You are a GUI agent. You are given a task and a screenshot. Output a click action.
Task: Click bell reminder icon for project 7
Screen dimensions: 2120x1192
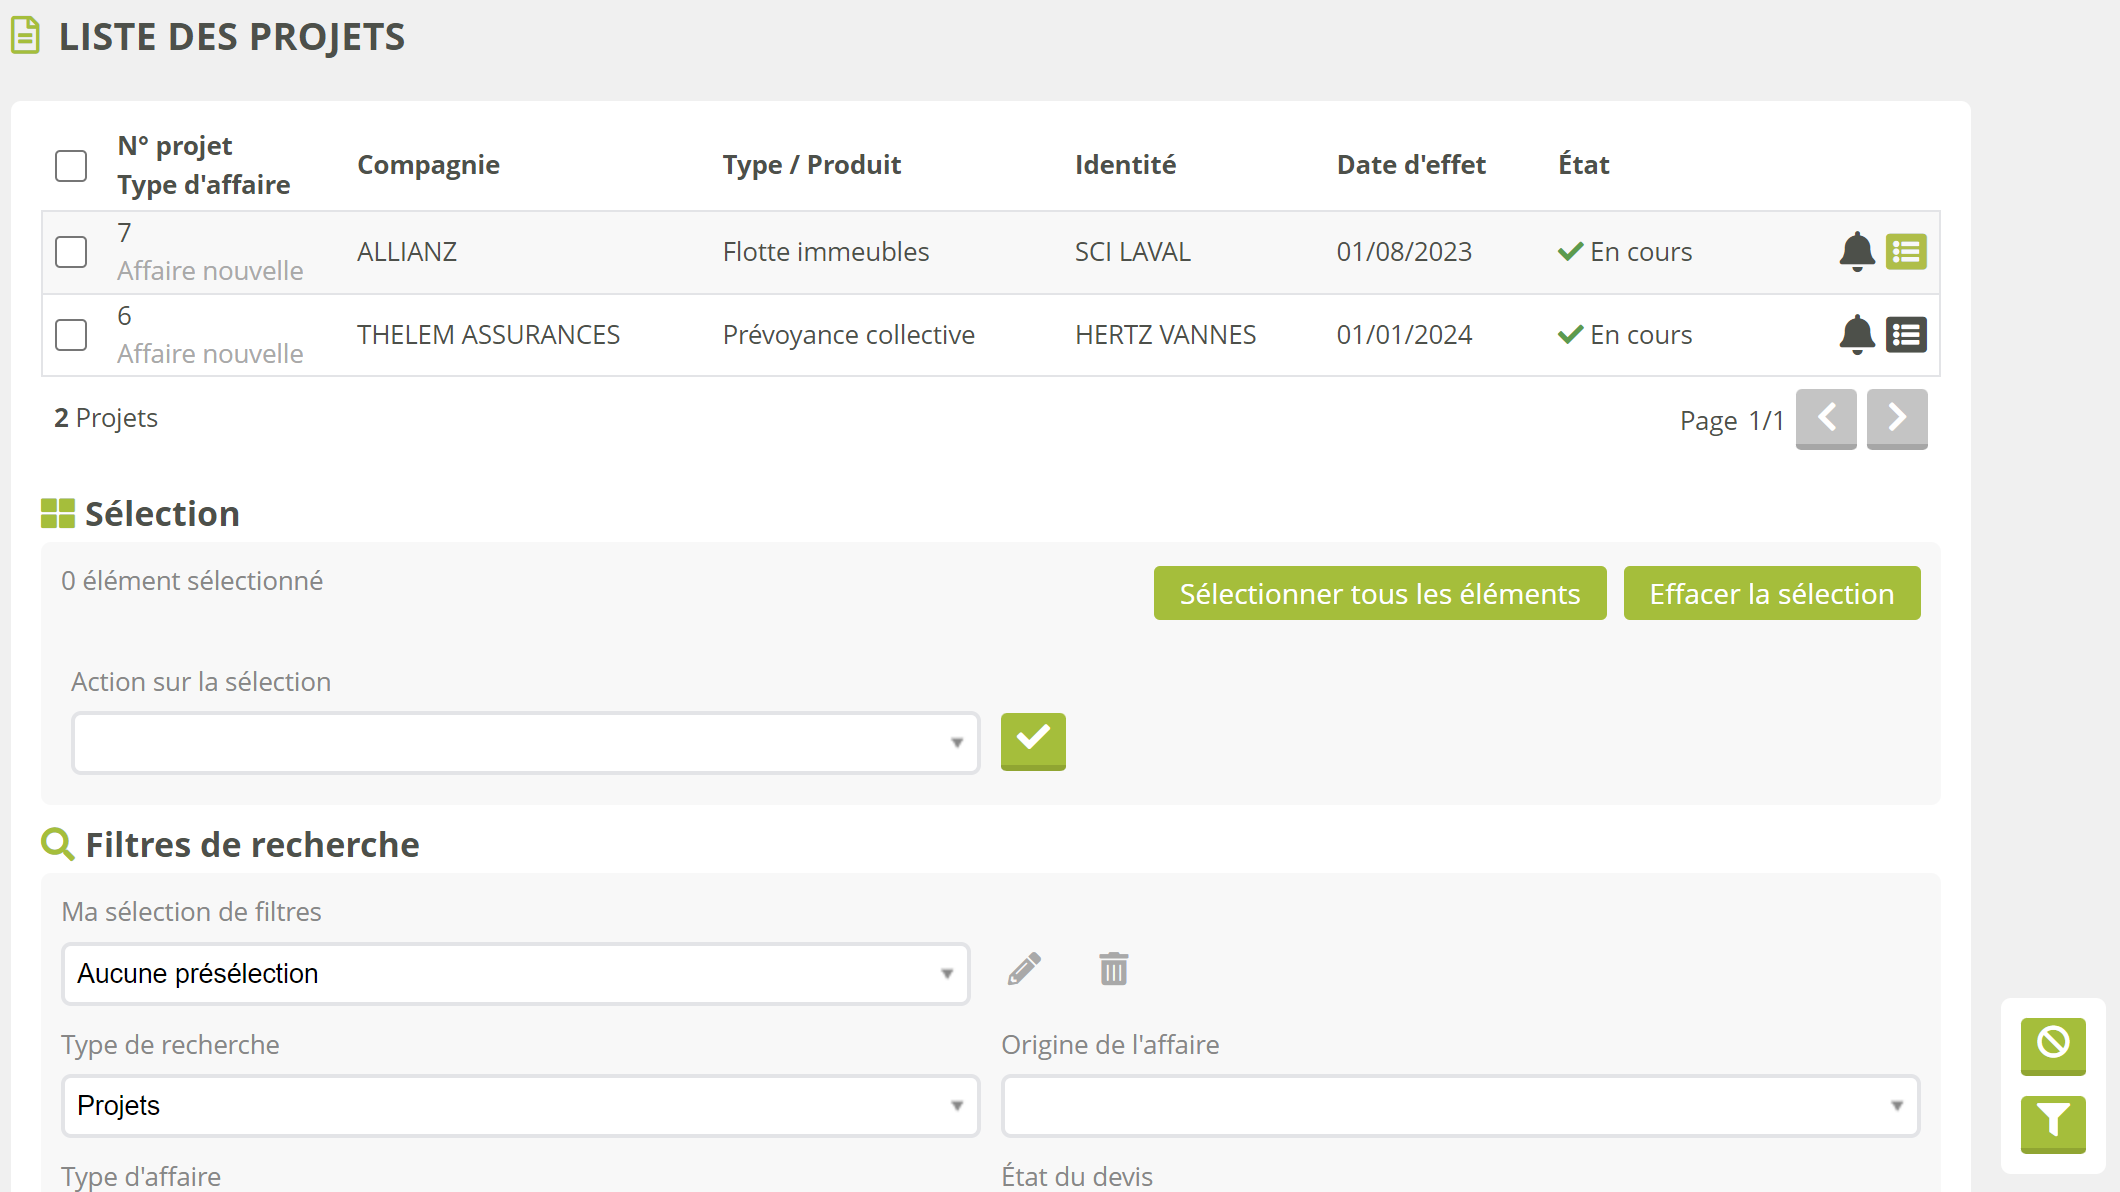tap(1856, 252)
